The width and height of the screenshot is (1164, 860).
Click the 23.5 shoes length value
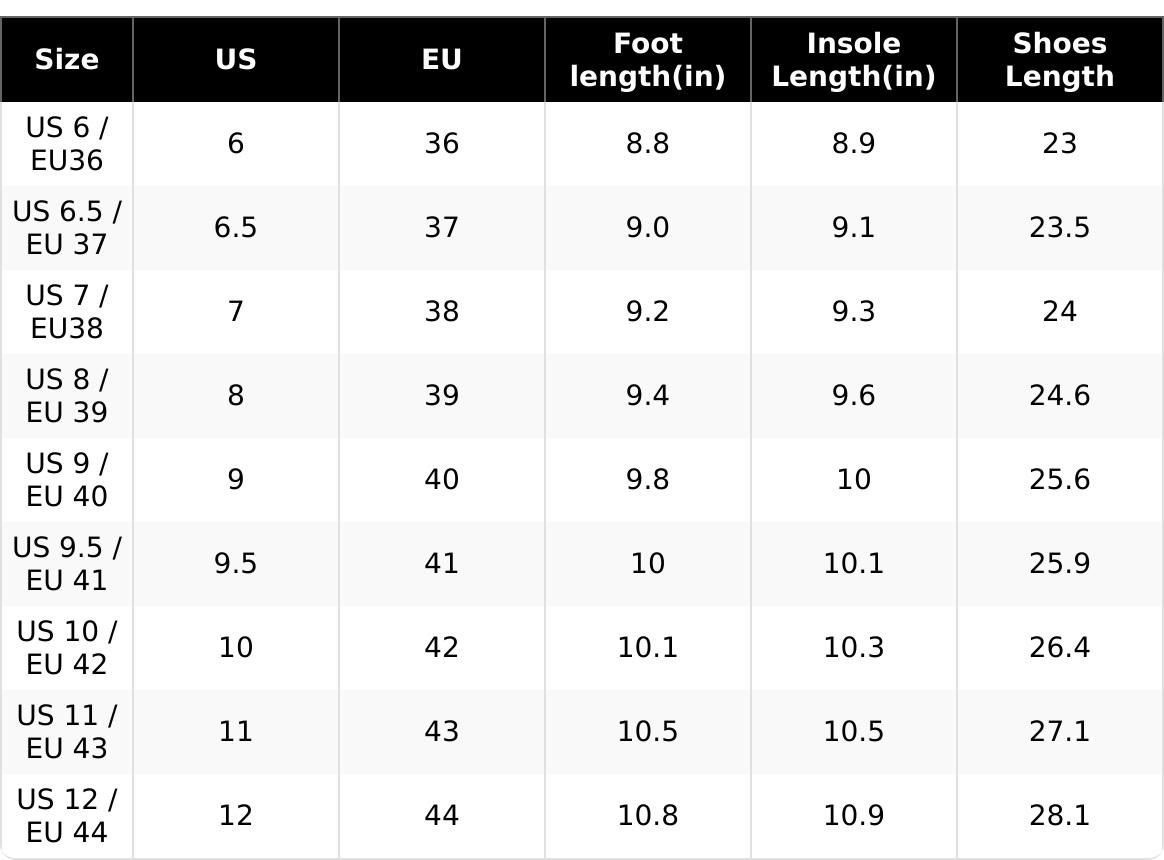point(1059,228)
